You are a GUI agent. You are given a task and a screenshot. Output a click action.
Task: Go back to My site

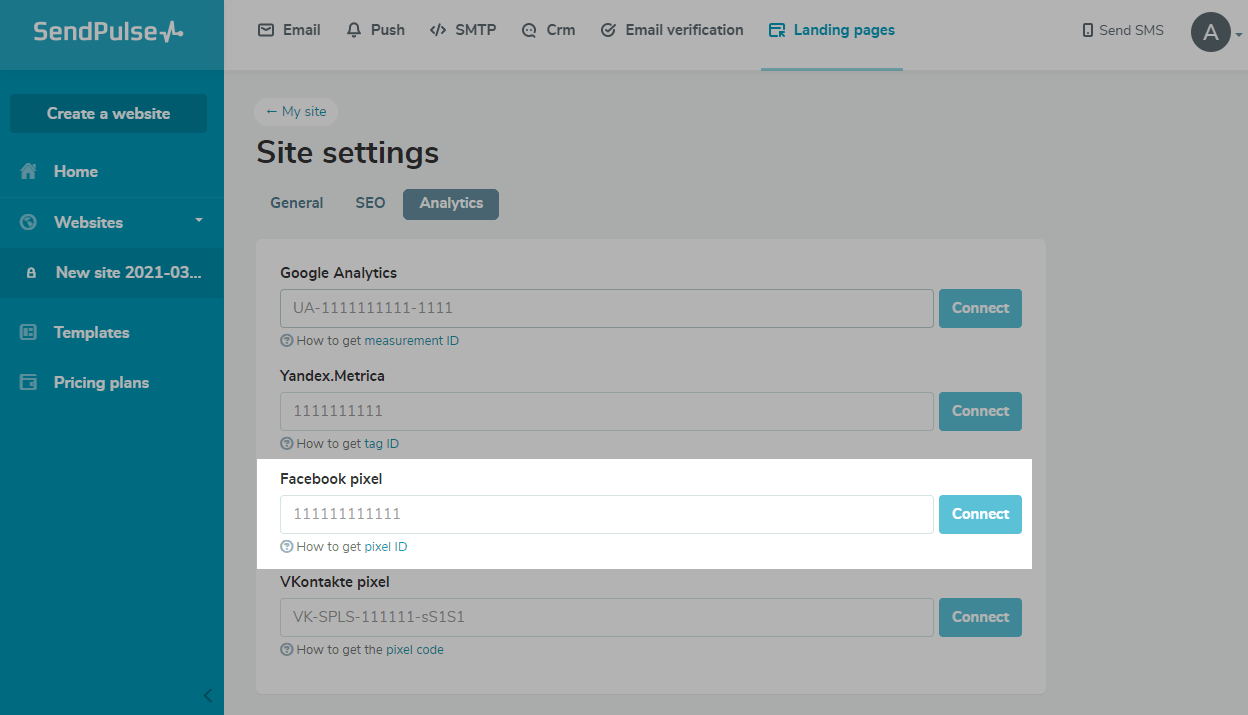296,112
